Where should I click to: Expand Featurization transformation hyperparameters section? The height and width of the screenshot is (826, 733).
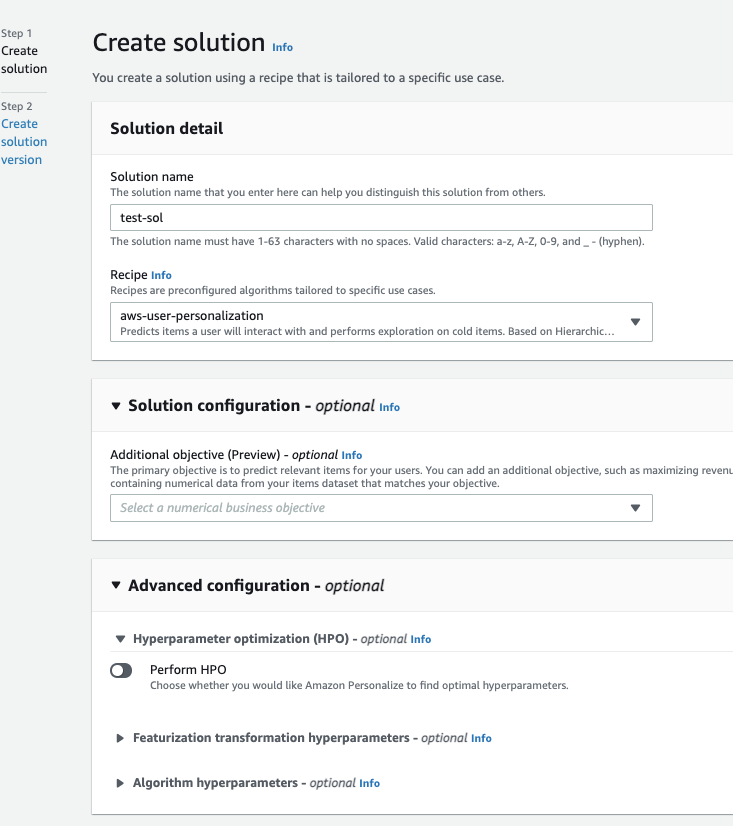click(121, 738)
